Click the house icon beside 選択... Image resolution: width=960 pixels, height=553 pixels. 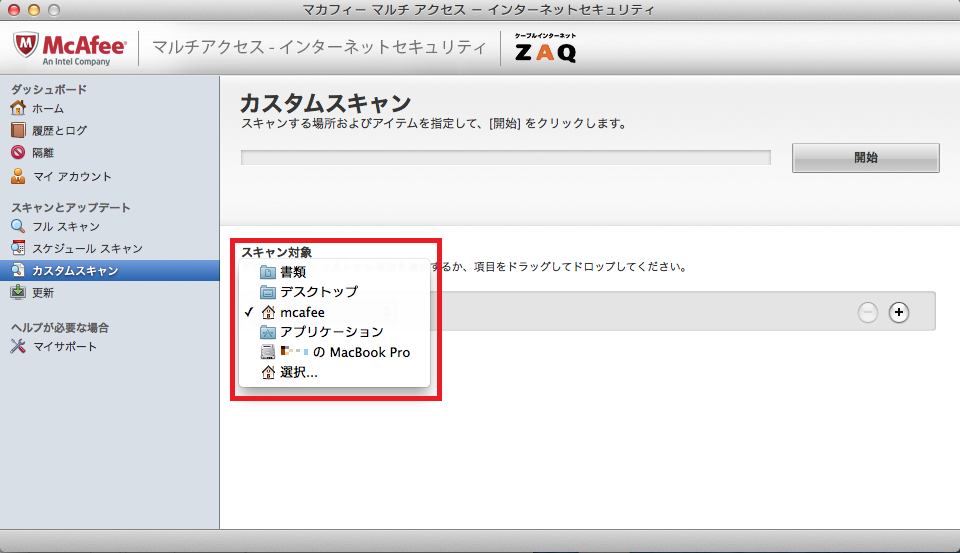tap(268, 372)
